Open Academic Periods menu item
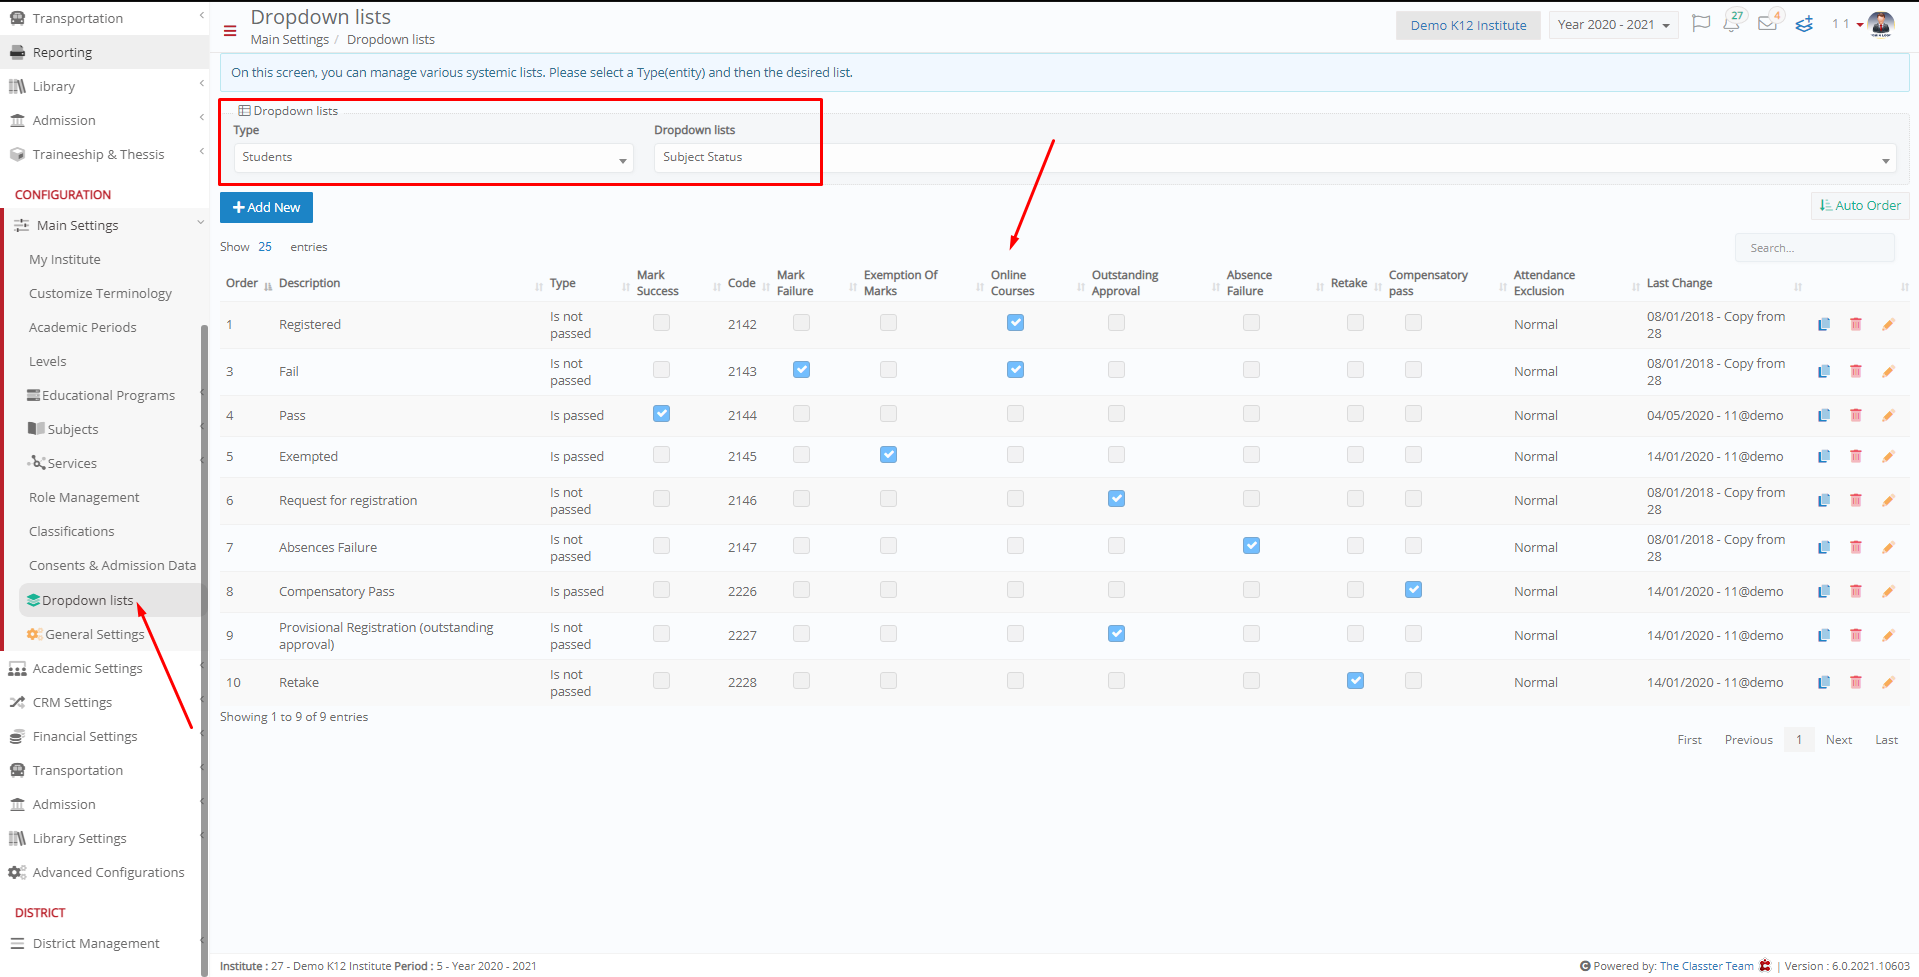This screenshot has width=1919, height=977. click(82, 327)
